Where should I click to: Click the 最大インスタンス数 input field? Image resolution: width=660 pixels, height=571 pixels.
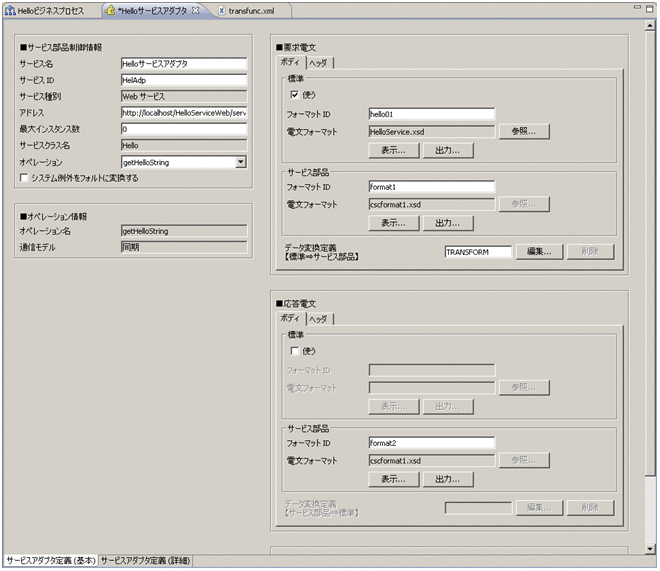point(183,129)
